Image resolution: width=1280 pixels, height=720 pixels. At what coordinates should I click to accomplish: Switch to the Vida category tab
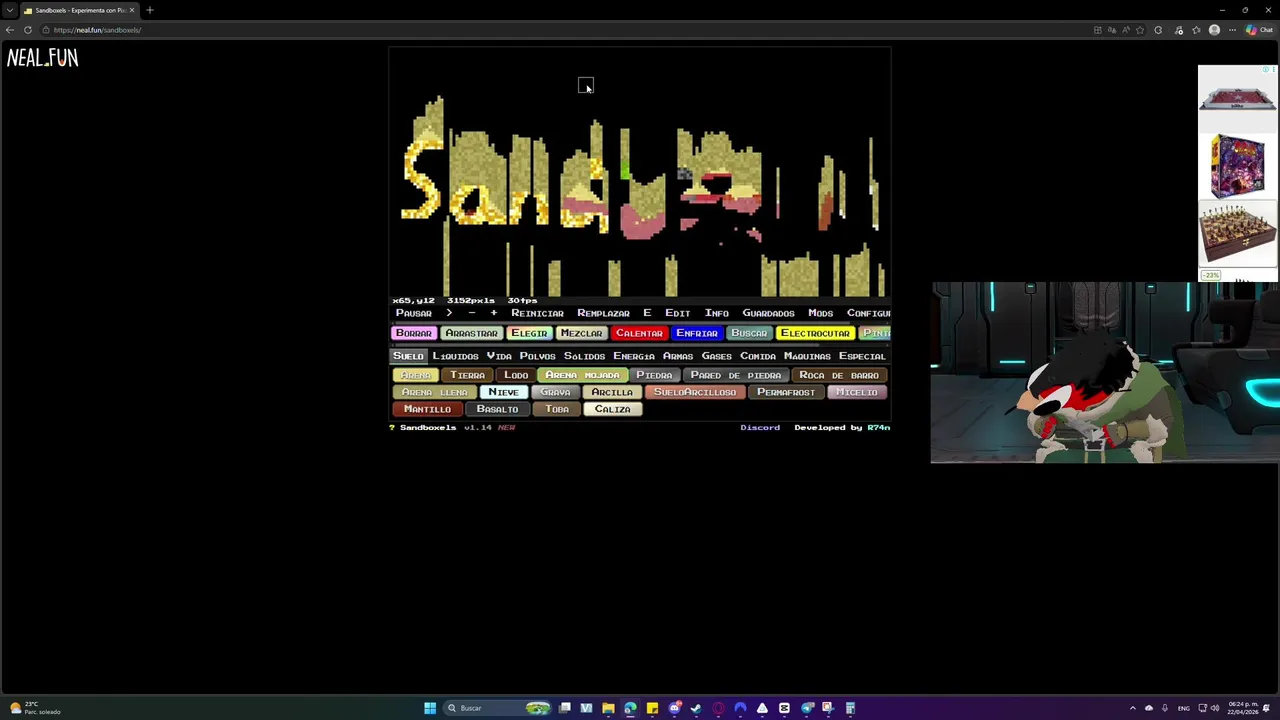[x=499, y=356]
